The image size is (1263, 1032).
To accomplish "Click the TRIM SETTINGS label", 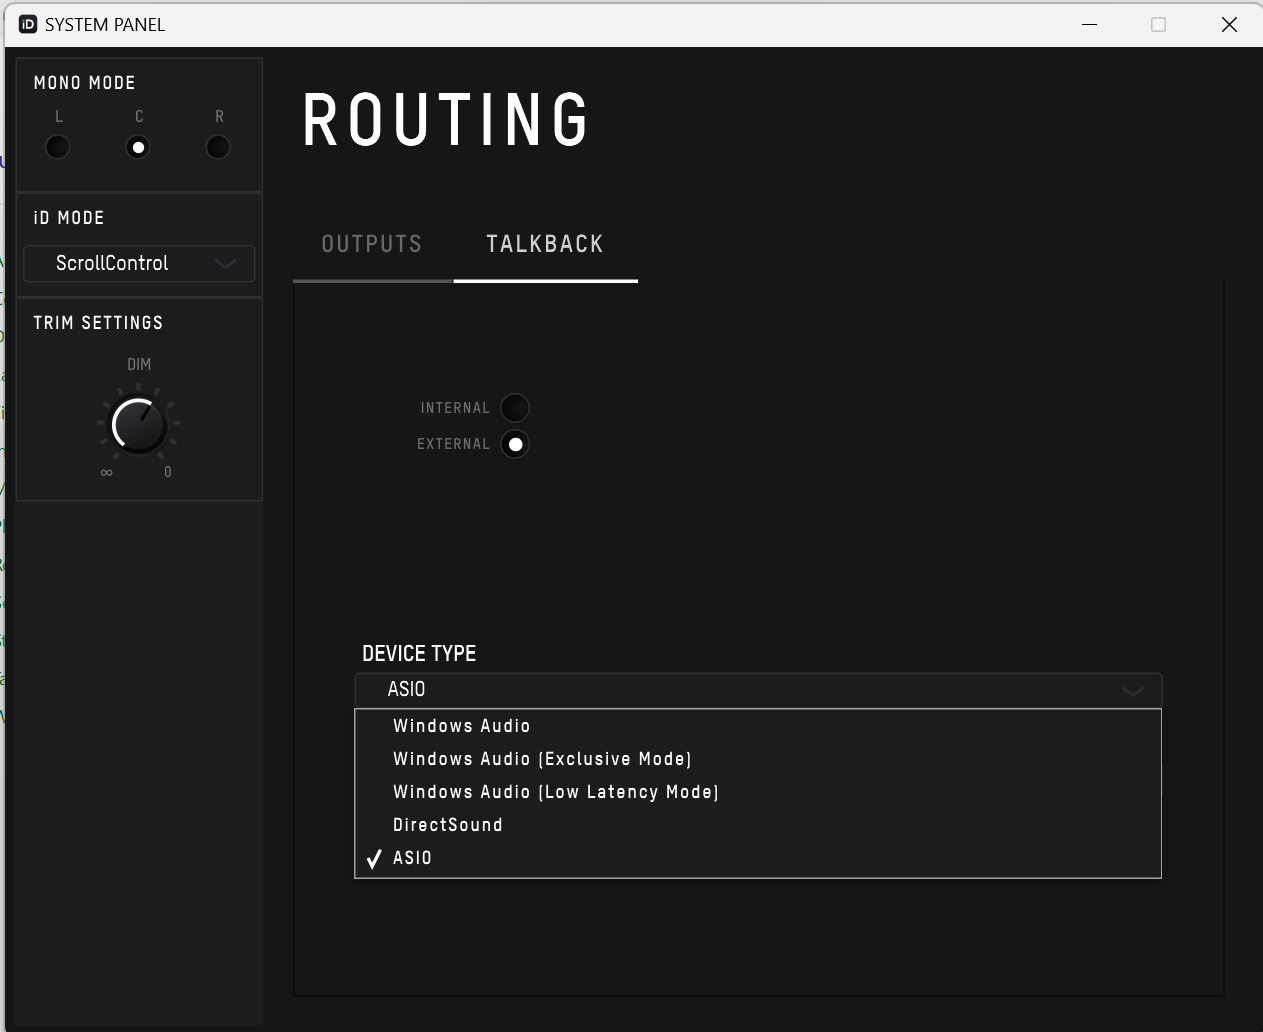I will pos(98,323).
